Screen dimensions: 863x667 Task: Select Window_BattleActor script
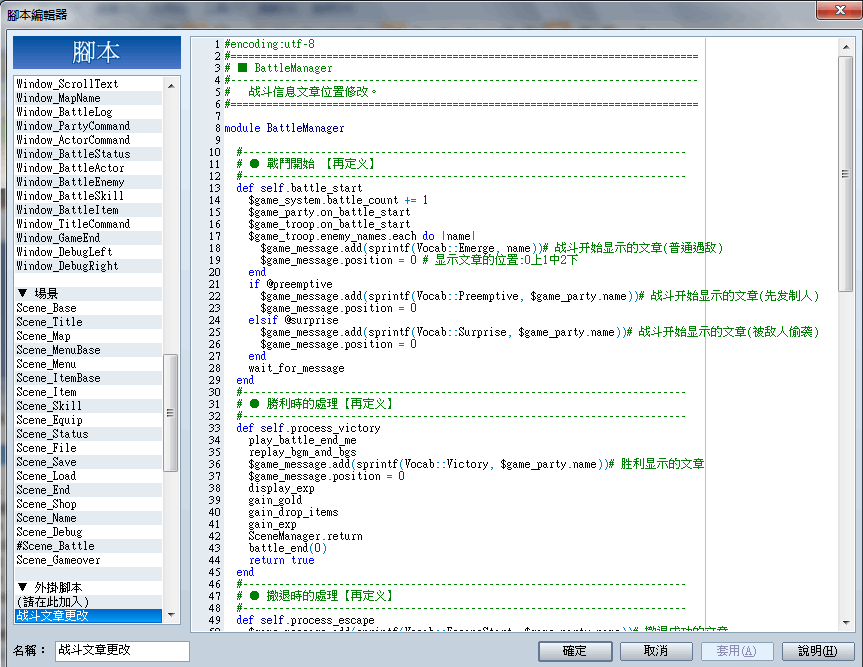[x=88, y=168]
